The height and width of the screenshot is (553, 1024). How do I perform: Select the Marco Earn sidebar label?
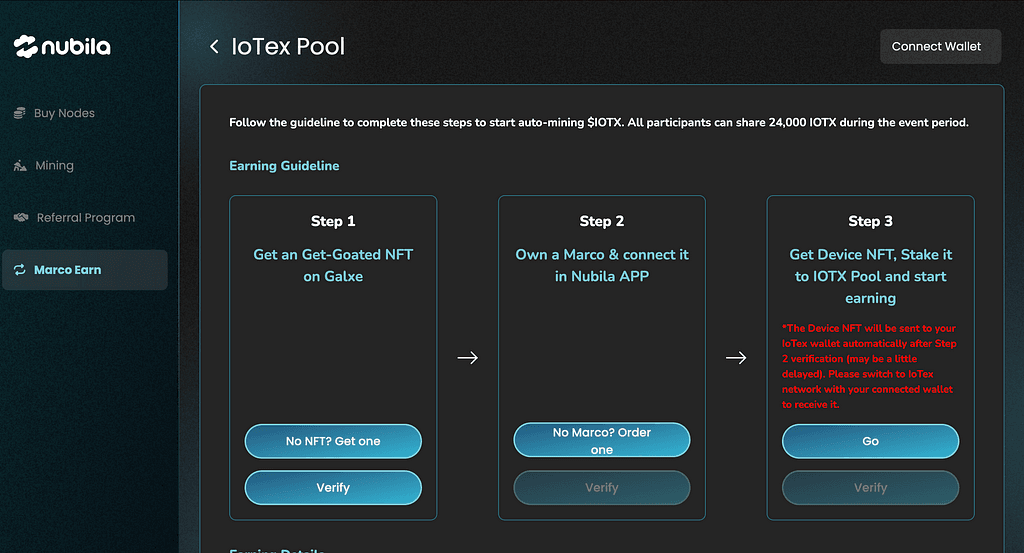(x=67, y=270)
